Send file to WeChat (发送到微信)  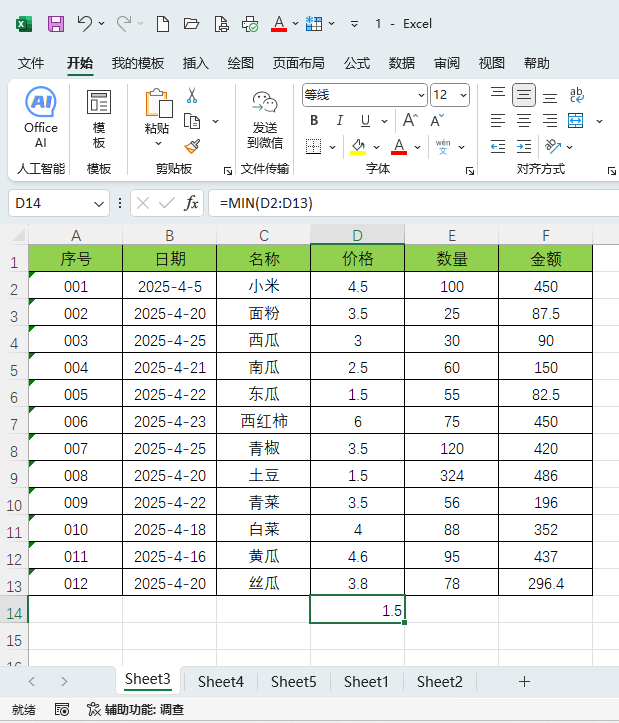[x=265, y=120]
